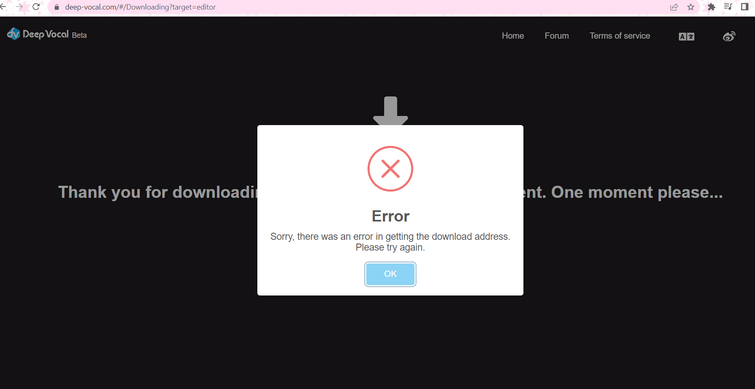755x389 pixels.
Task: Go forward using the browser forward arrow
Action: [19, 7]
